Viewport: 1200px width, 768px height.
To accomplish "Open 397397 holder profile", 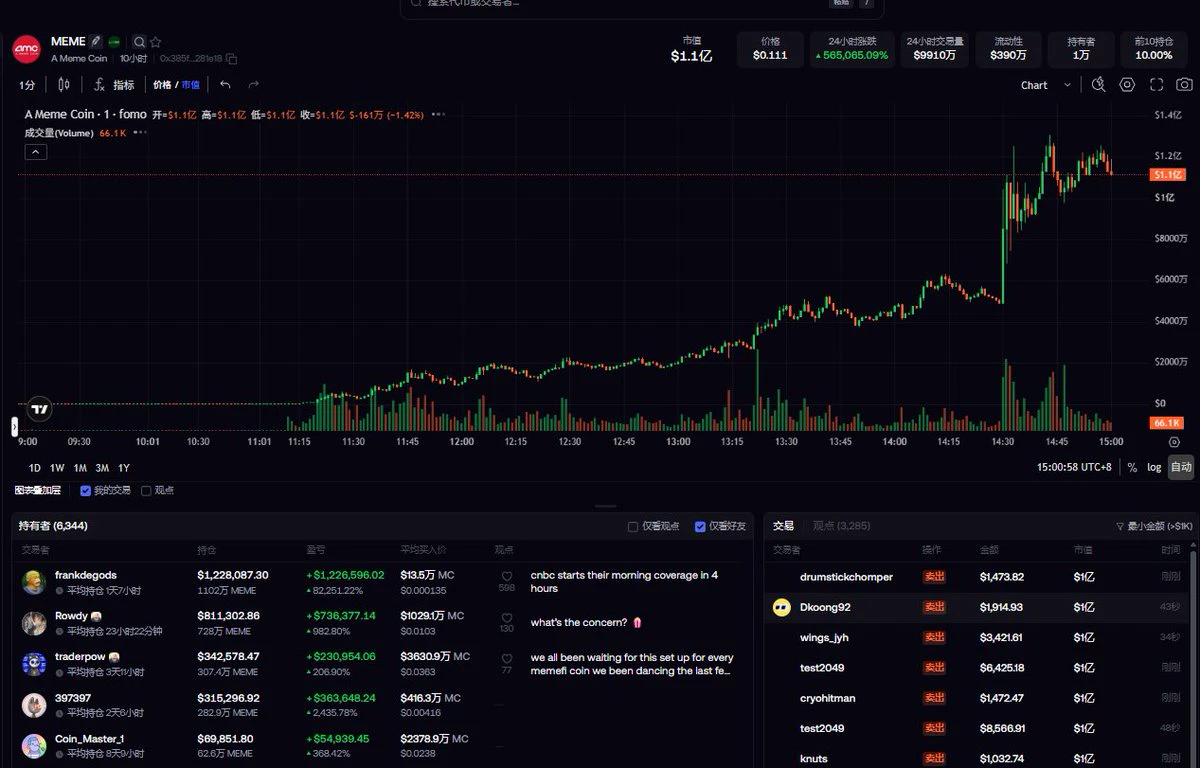I will coord(72,698).
